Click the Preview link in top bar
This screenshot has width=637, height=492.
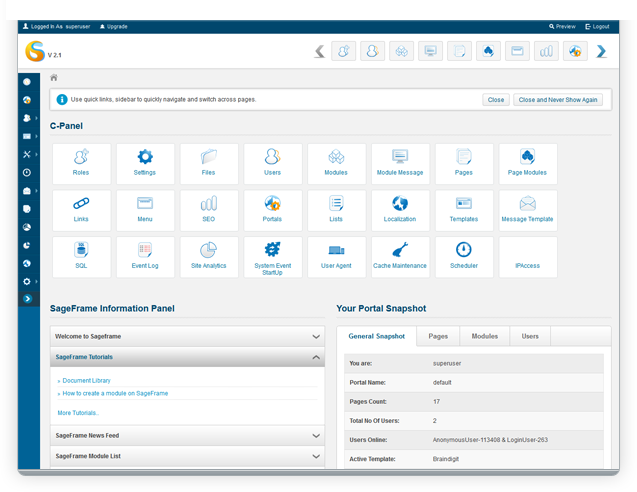562,26
